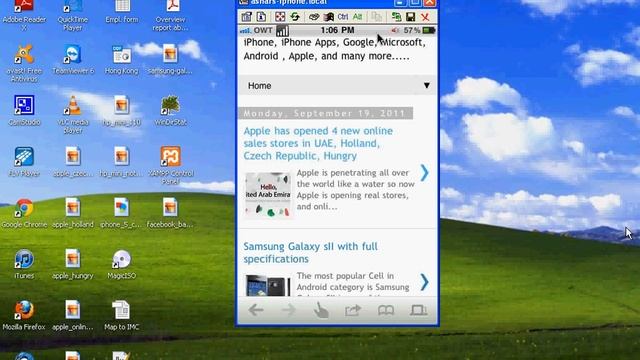Select CamStudio desktop shortcut
640x360 pixels.
pyautogui.click(x=24, y=110)
